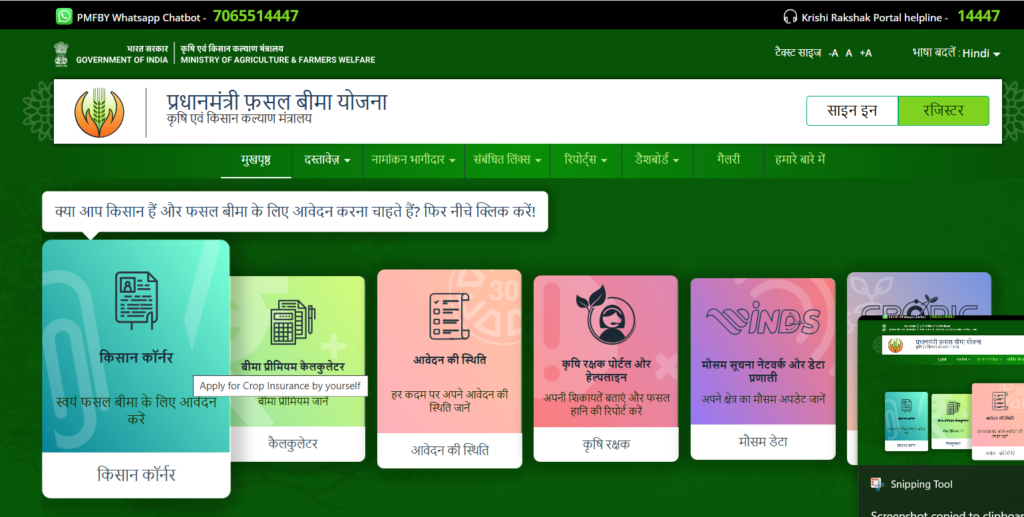Click the Kisan Corner document icon
The width and height of the screenshot is (1024, 517).
(136, 301)
